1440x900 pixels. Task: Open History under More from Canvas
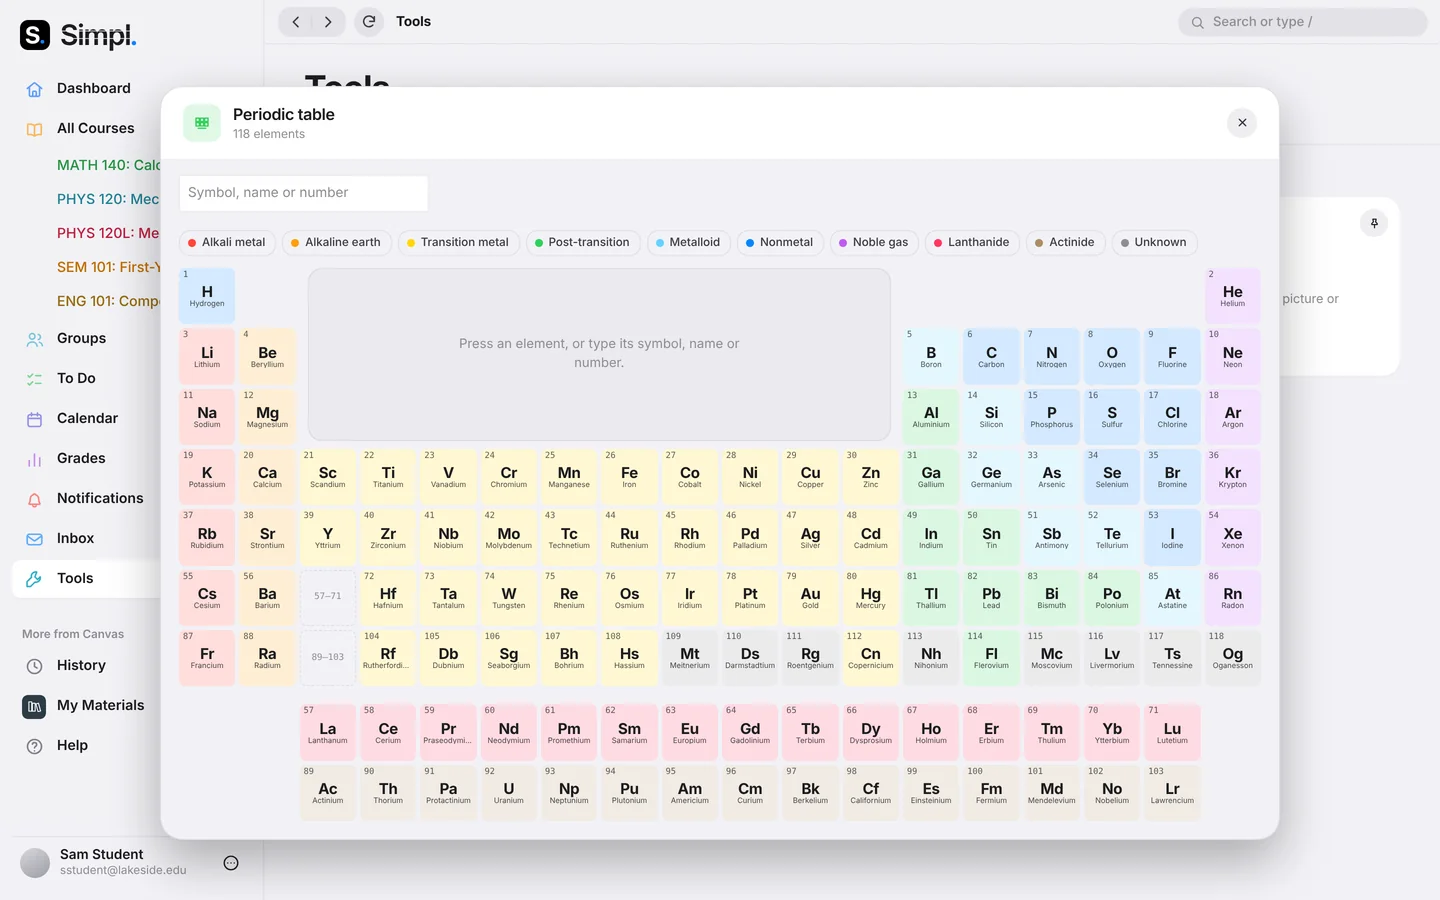[x=81, y=665]
